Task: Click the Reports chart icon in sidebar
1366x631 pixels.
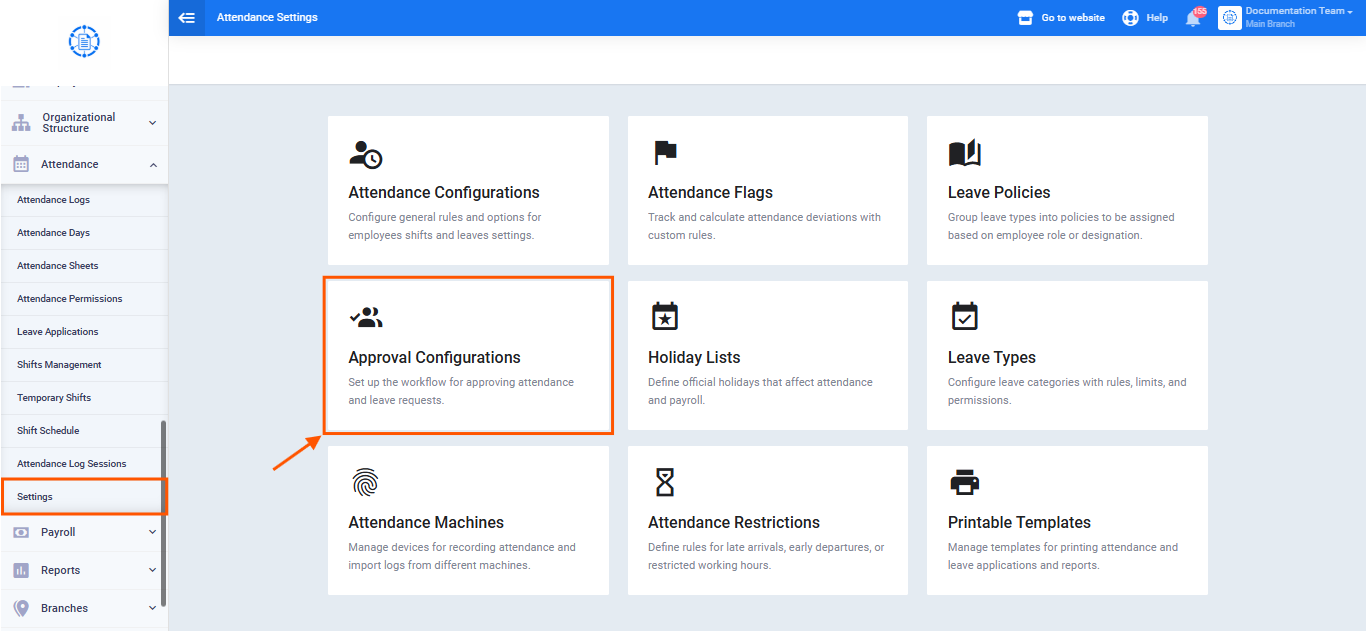Action: pos(21,570)
